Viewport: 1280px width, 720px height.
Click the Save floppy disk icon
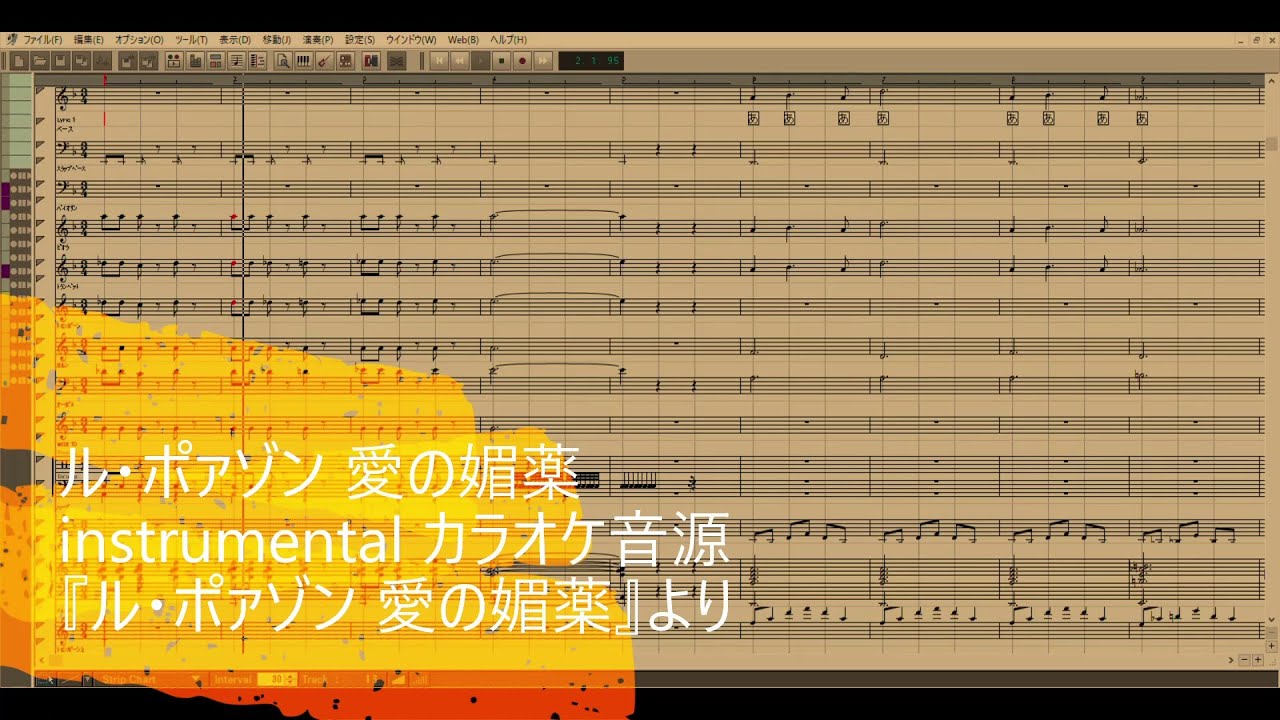coord(61,61)
